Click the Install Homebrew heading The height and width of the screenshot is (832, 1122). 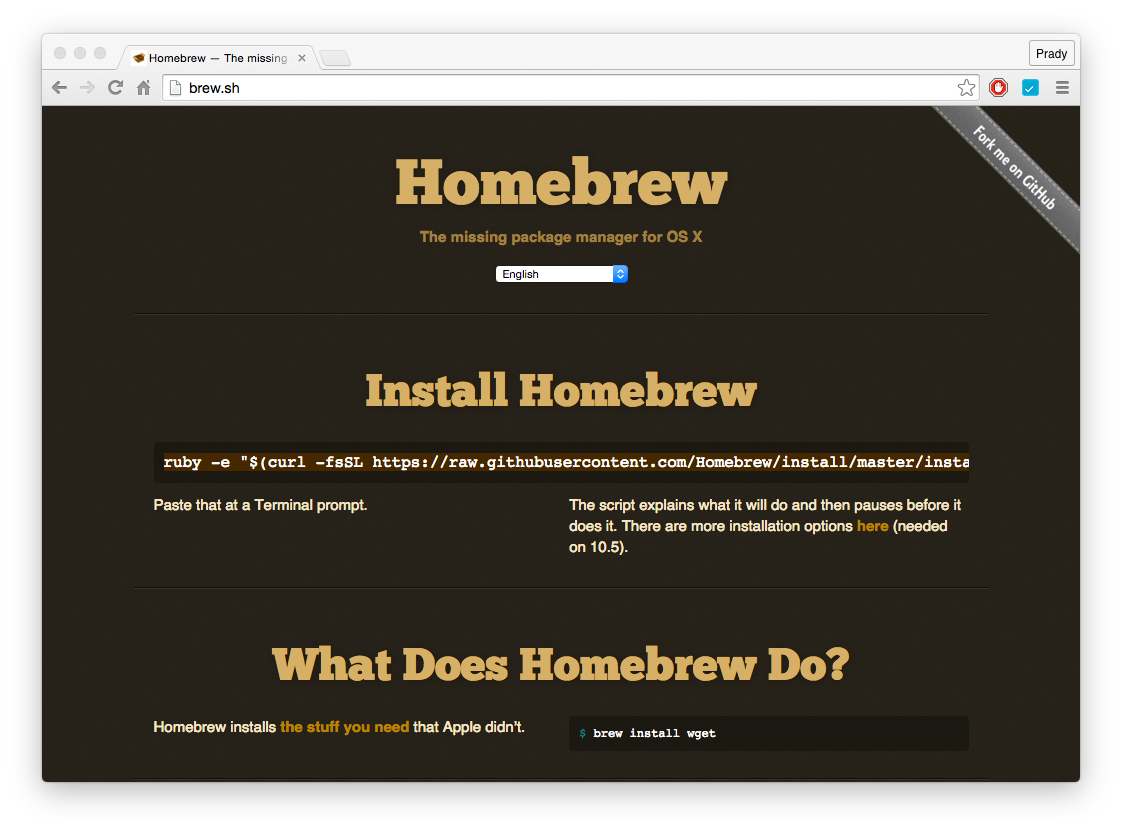(x=561, y=391)
